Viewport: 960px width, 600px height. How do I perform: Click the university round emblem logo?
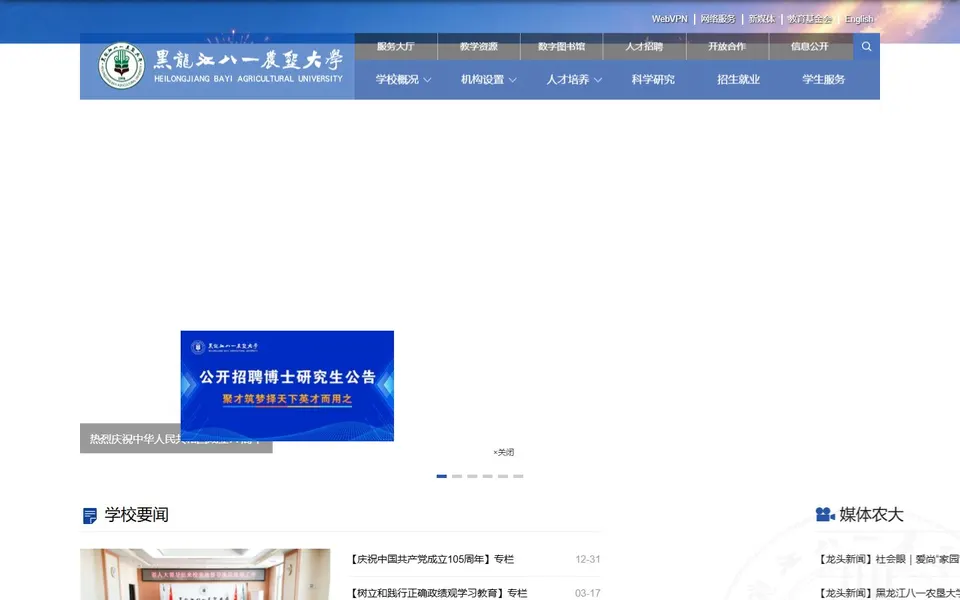121,66
